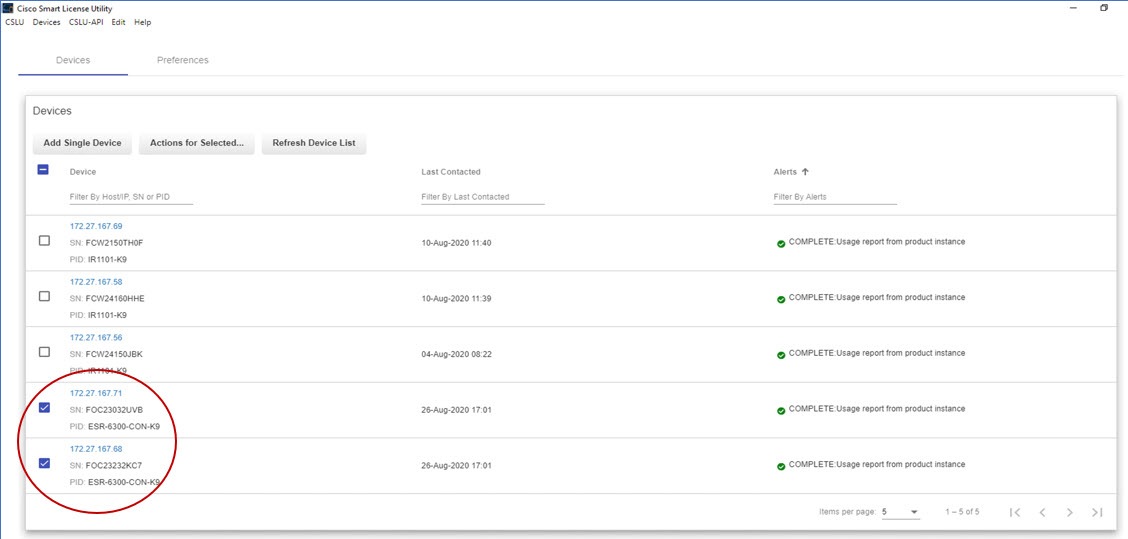Click the Alerts sort arrow icon
The height and width of the screenshot is (539, 1128).
click(x=806, y=172)
